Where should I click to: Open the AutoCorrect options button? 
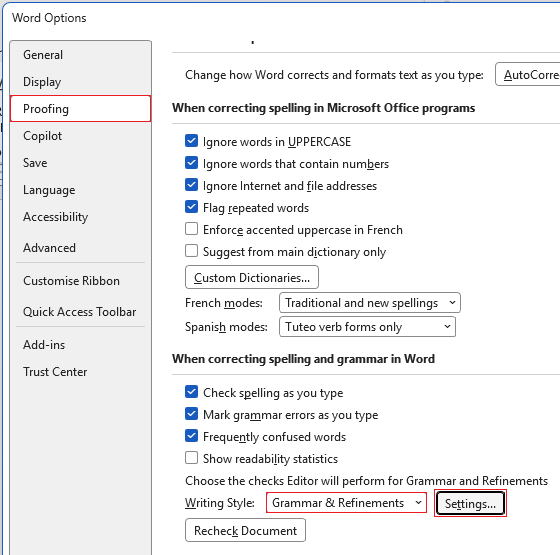(528, 74)
